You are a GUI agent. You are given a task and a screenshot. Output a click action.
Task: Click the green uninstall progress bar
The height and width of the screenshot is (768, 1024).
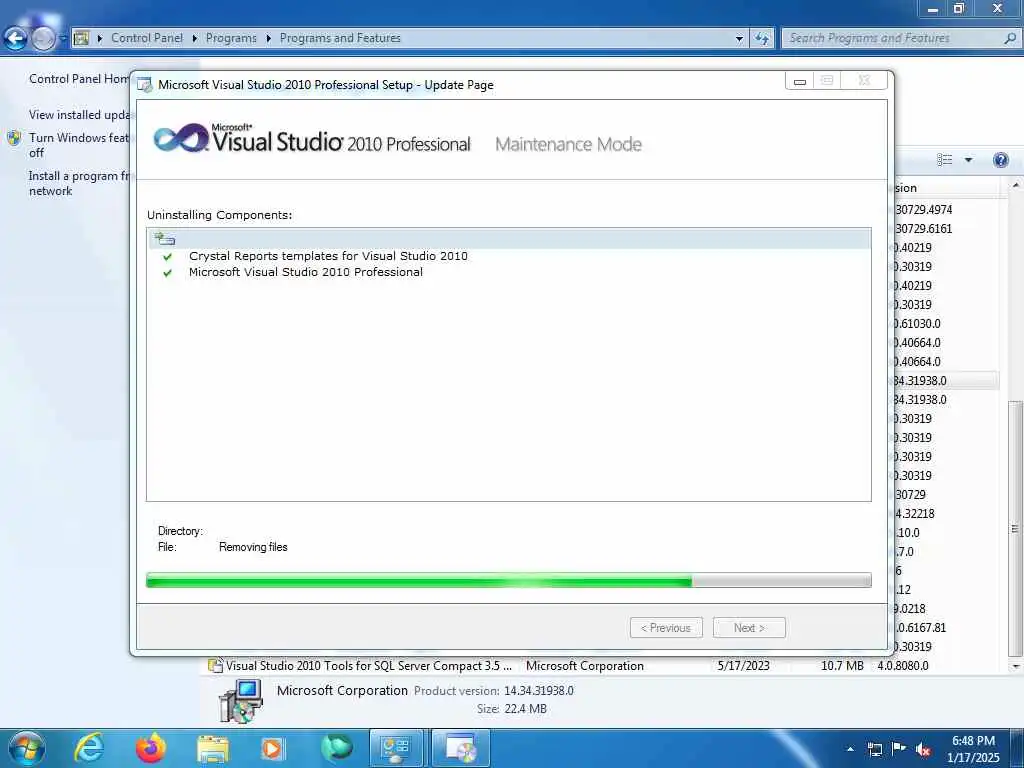tap(509, 580)
